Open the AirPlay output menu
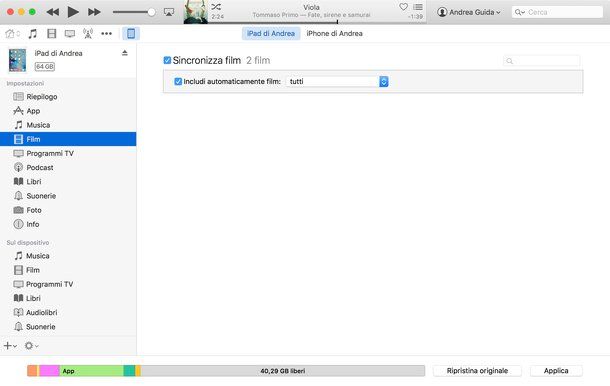 tap(169, 12)
